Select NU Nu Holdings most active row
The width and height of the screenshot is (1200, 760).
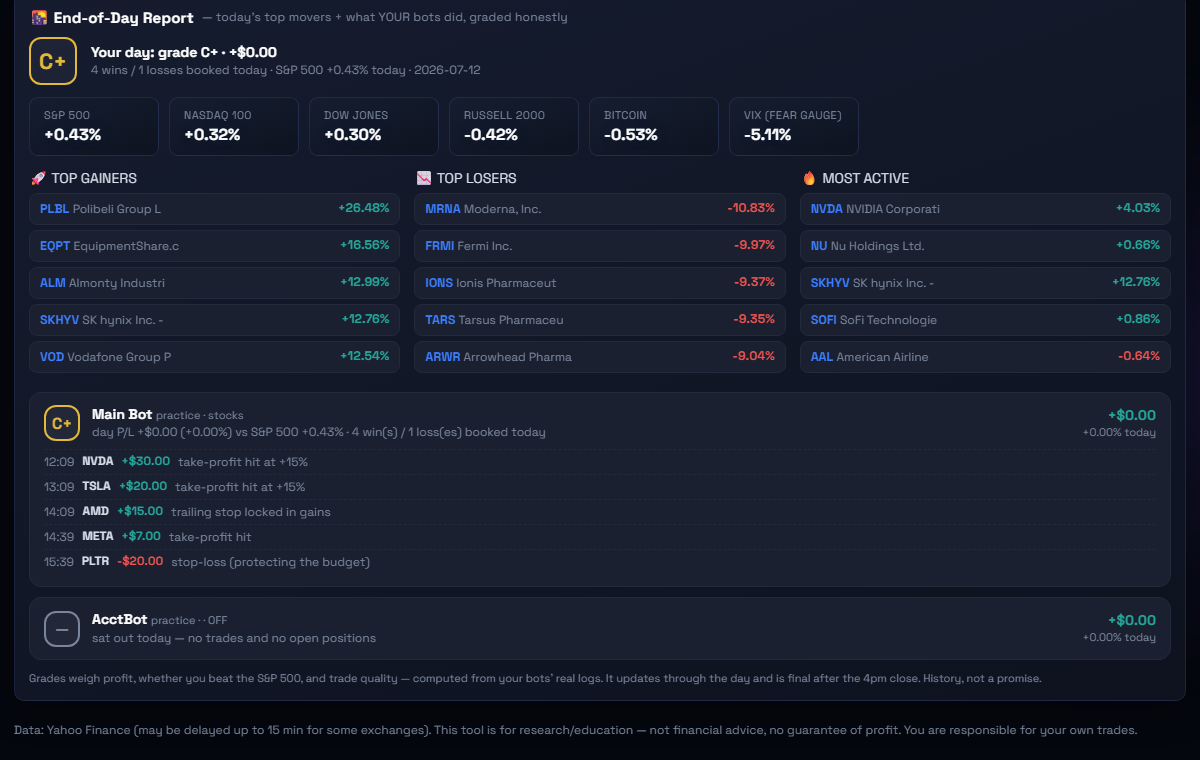coord(985,246)
